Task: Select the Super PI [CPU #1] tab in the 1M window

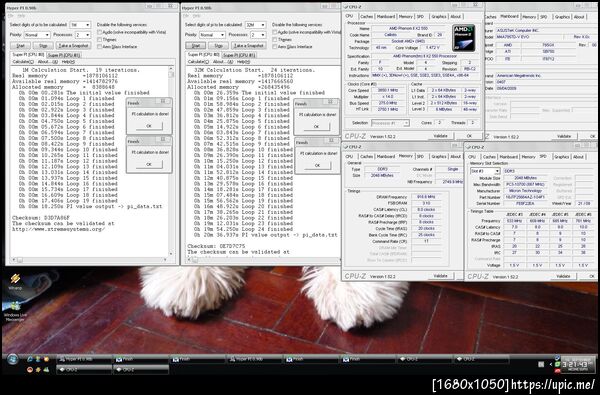Action: coord(64,55)
